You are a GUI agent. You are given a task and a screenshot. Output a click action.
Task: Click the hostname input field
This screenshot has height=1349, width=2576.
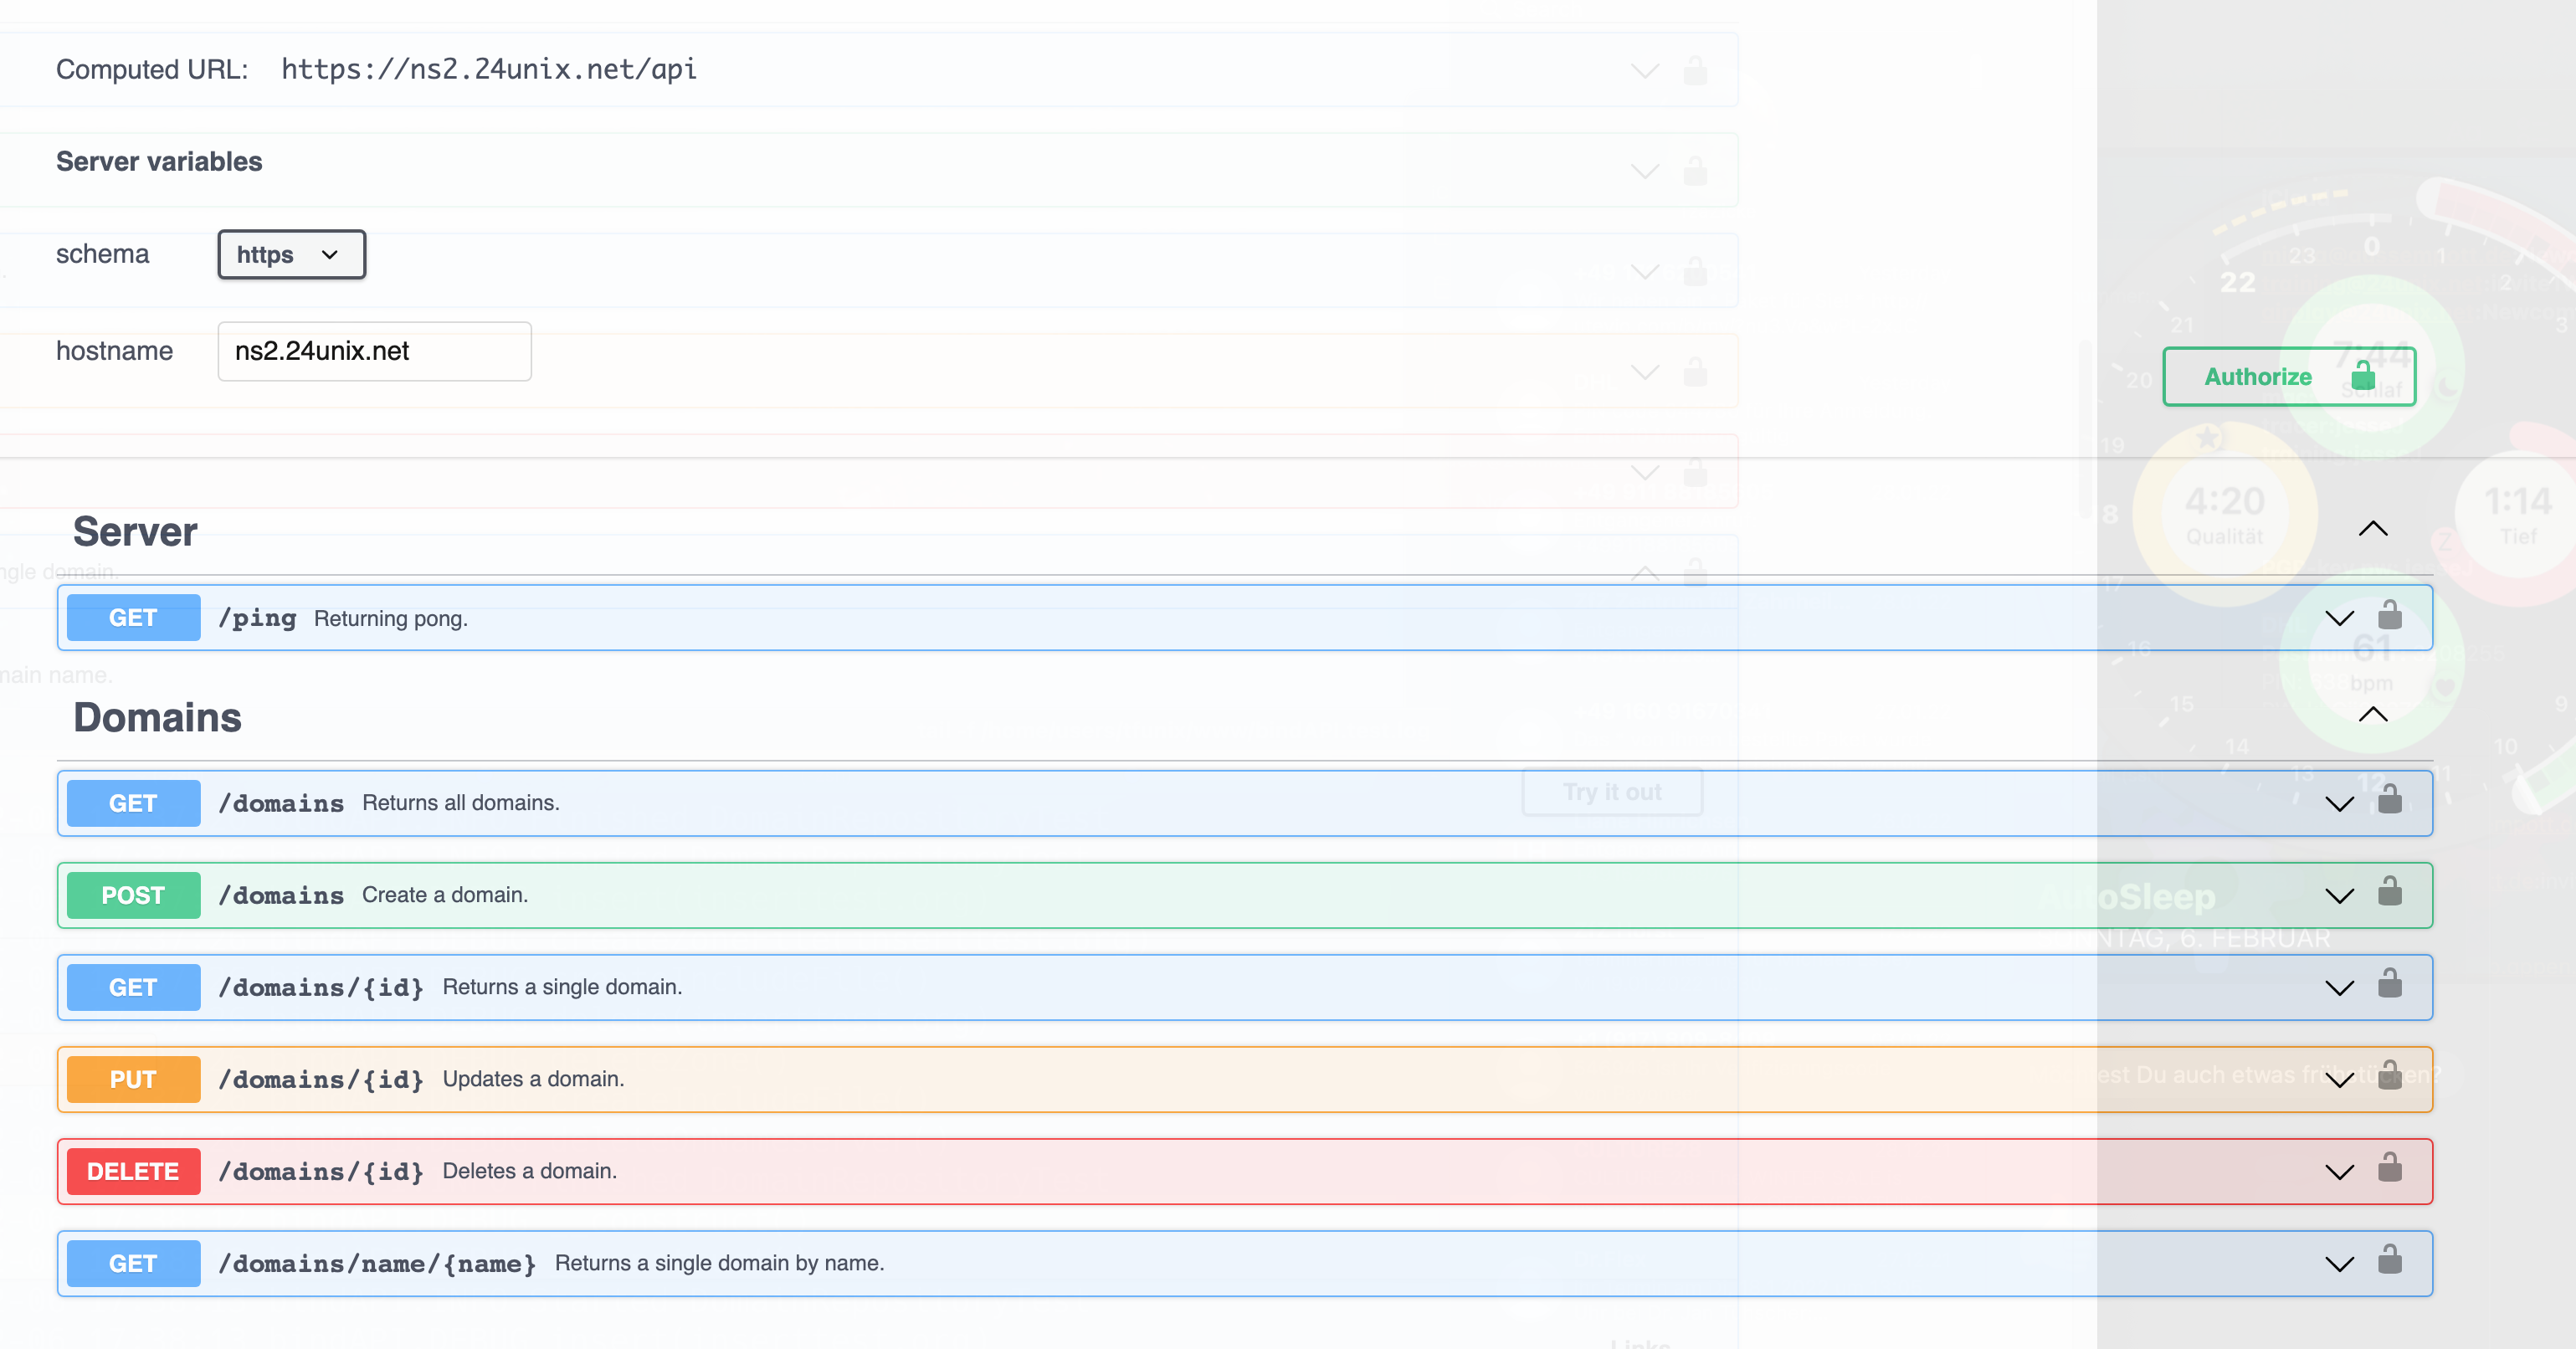pos(374,351)
